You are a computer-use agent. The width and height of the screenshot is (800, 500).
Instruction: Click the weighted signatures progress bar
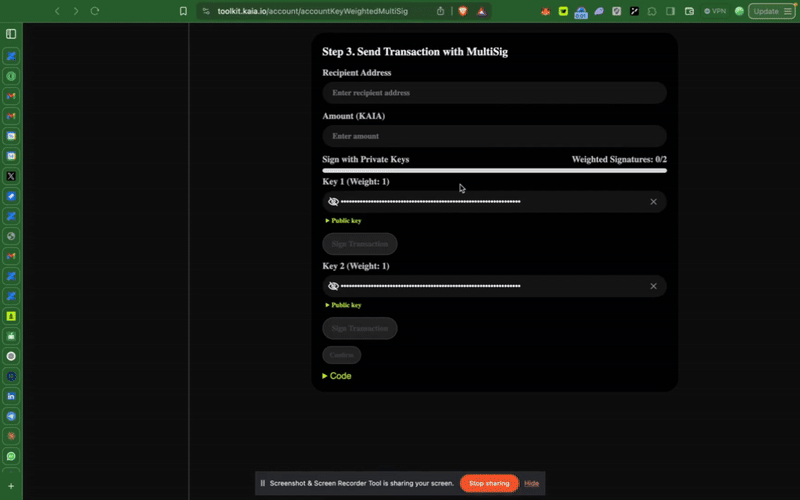(494, 171)
